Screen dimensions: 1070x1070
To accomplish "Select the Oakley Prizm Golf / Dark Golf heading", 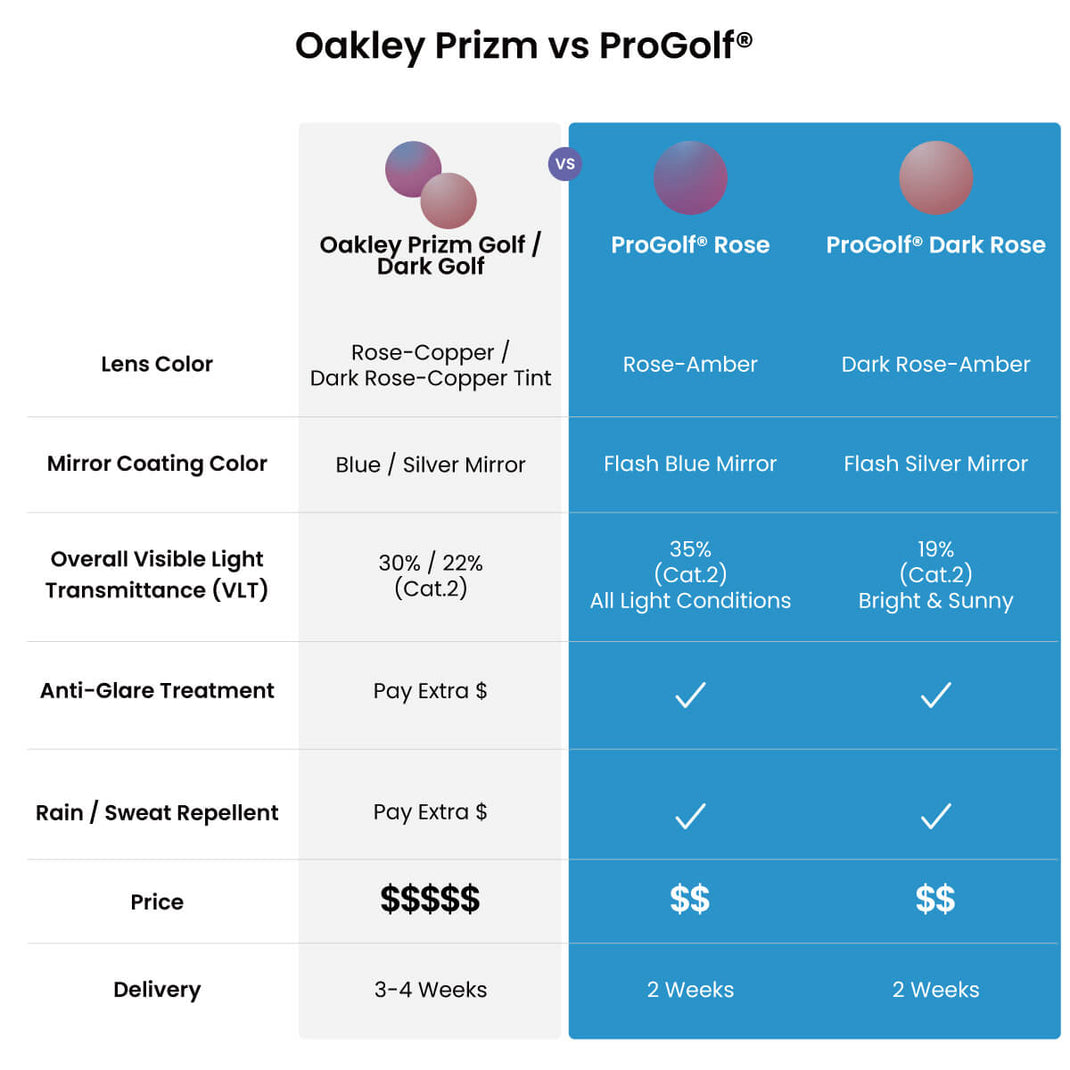I will (x=431, y=255).
